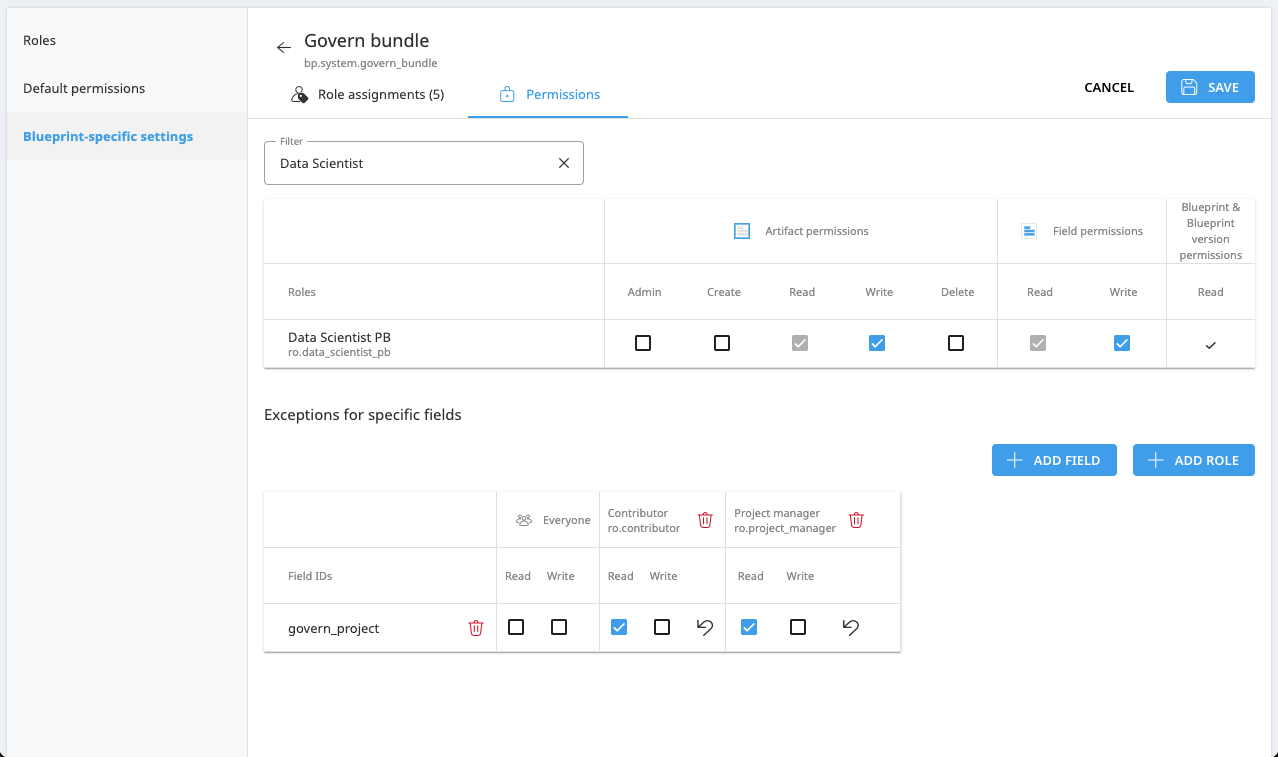Revert Contributor exception using the undo icon

(x=704, y=627)
